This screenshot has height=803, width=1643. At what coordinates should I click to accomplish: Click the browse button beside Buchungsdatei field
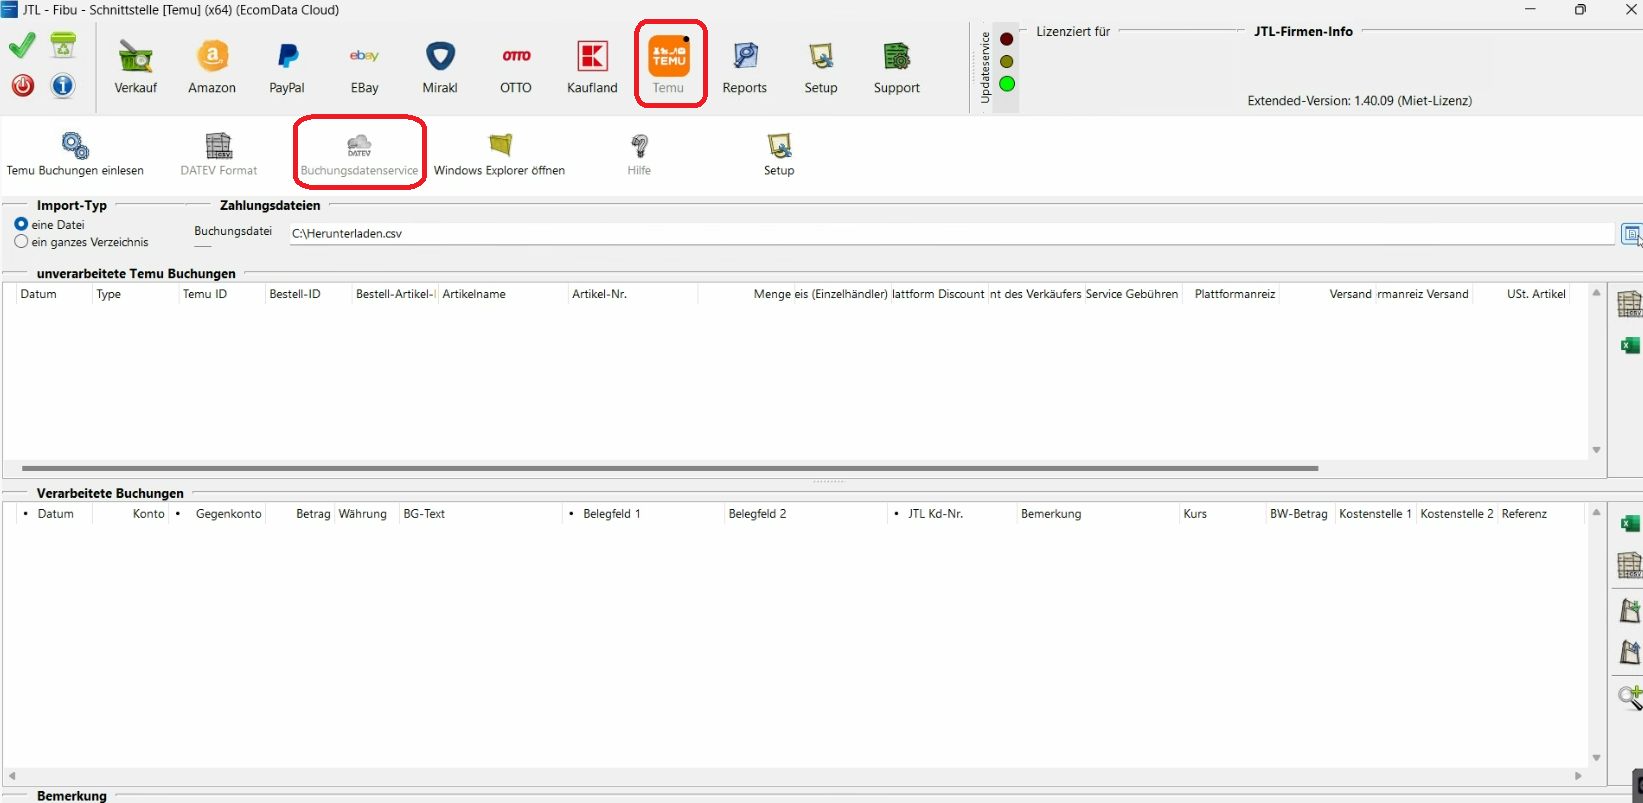pyautogui.click(x=1630, y=234)
